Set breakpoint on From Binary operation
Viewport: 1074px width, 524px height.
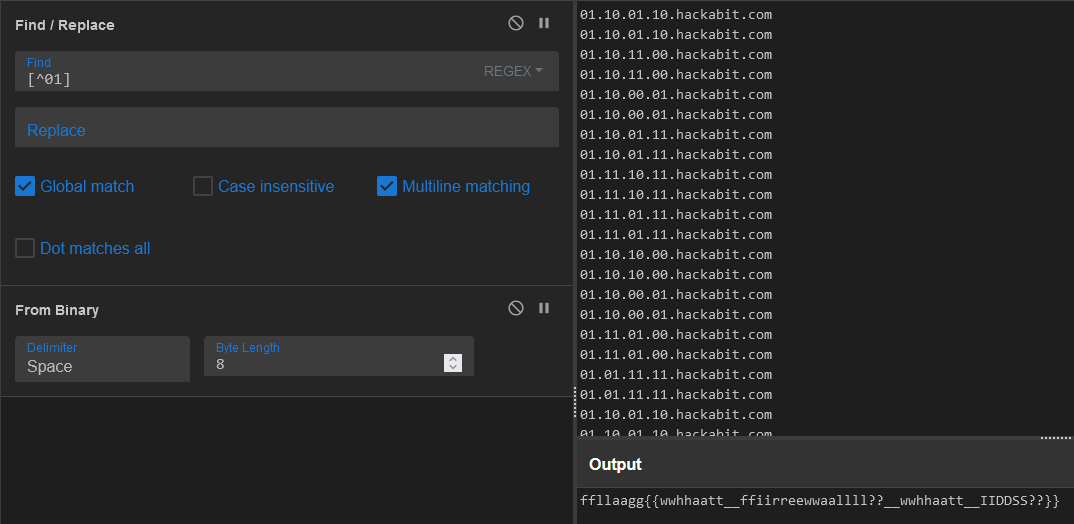[x=544, y=308]
